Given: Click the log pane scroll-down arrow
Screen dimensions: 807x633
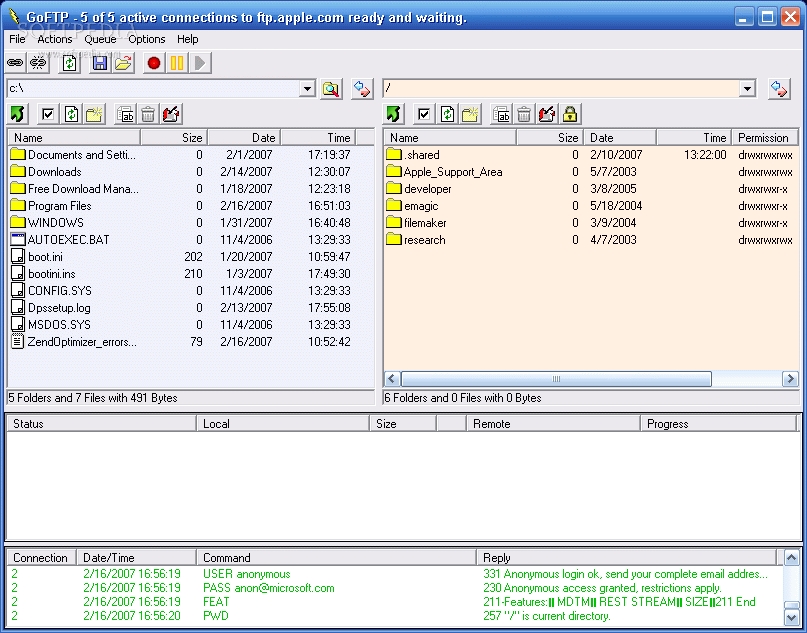Looking at the screenshot, I should click(791, 617).
